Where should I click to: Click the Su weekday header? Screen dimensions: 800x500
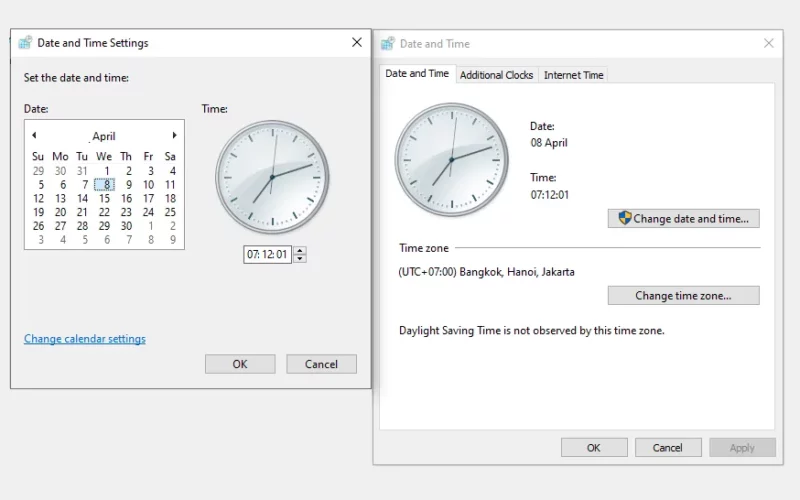click(x=38, y=156)
